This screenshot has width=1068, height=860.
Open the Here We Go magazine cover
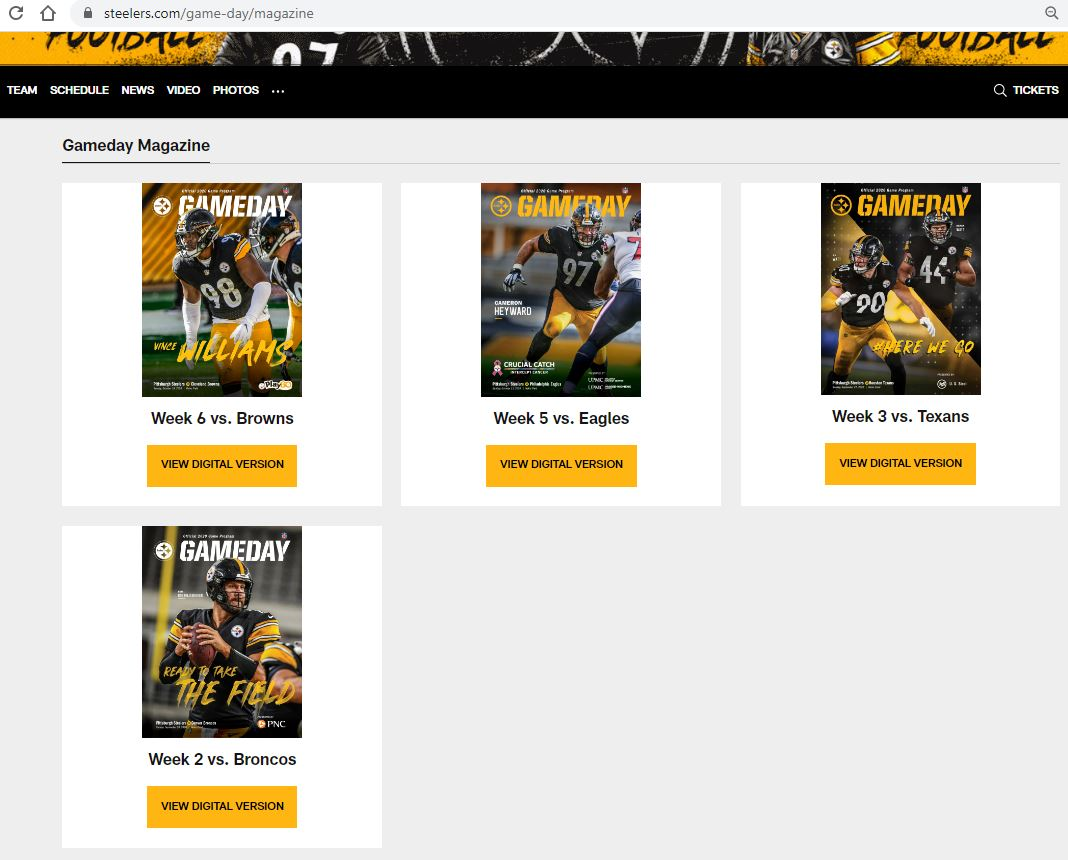click(x=900, y=289)
